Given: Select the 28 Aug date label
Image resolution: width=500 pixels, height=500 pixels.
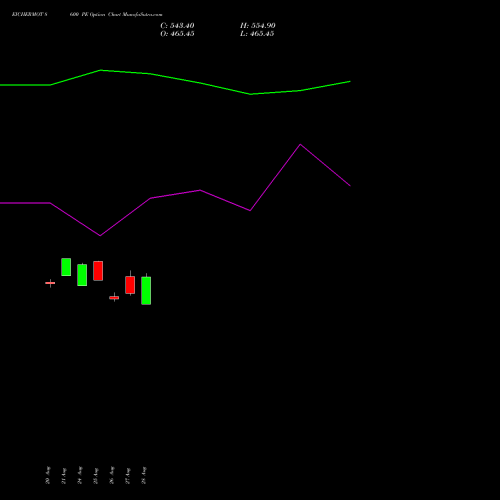Looking at the screenshot, I should 144,475.
